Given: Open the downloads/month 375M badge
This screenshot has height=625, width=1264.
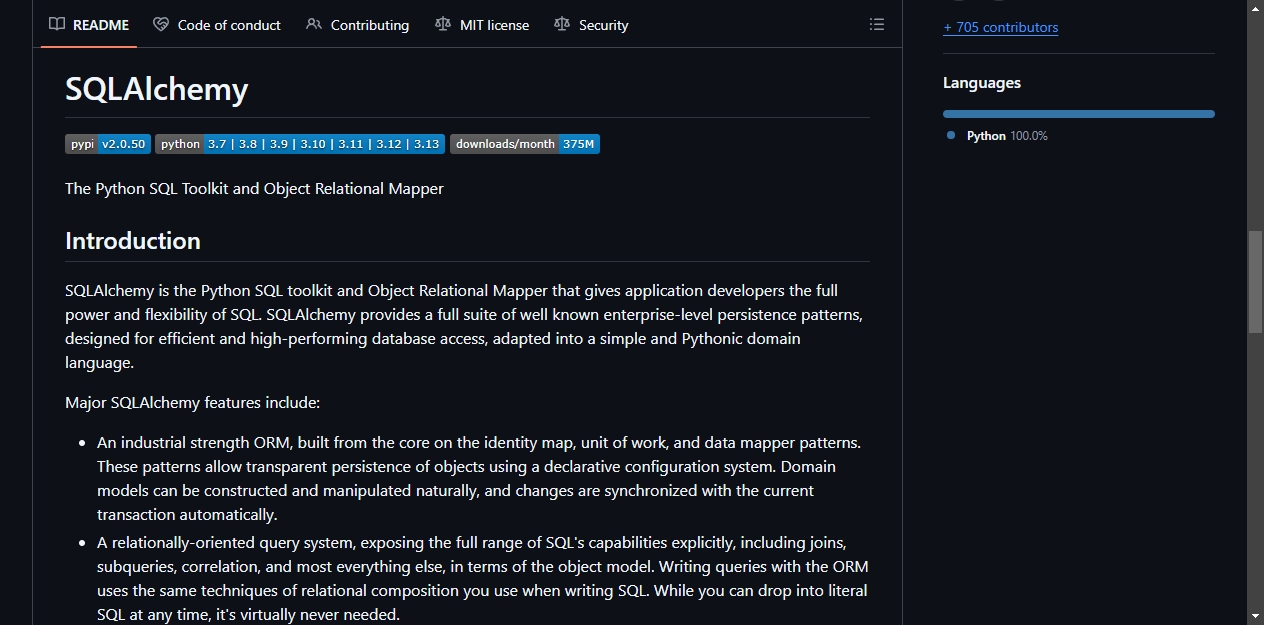Looking at the screenshot, I should click(x=525, y=144).
